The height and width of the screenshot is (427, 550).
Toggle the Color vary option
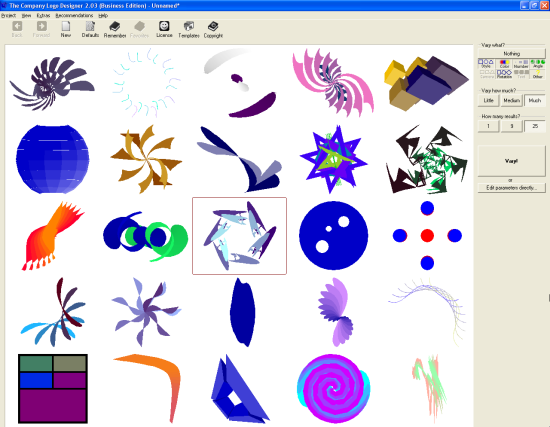pyautogui.click(x=504, y=64)
